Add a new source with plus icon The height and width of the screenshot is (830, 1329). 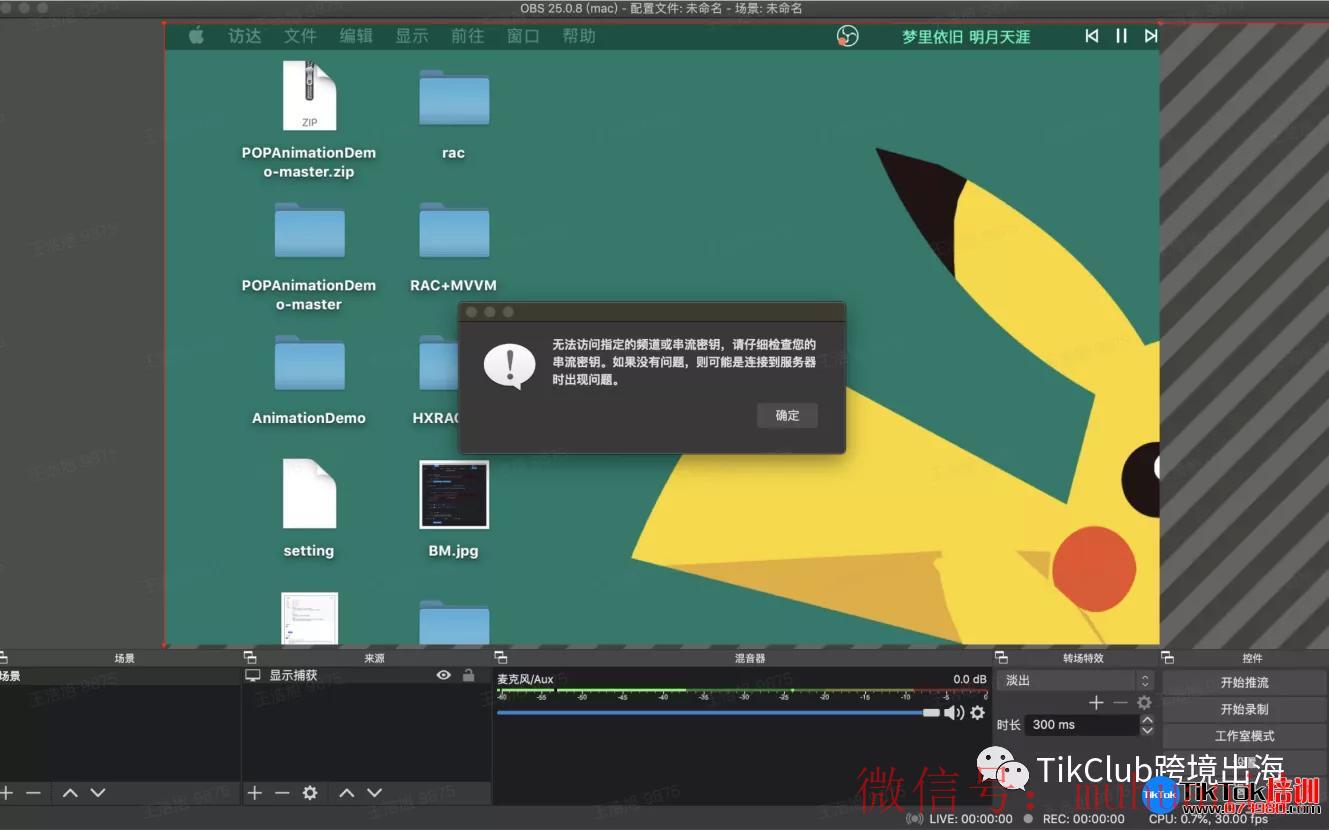255,793
